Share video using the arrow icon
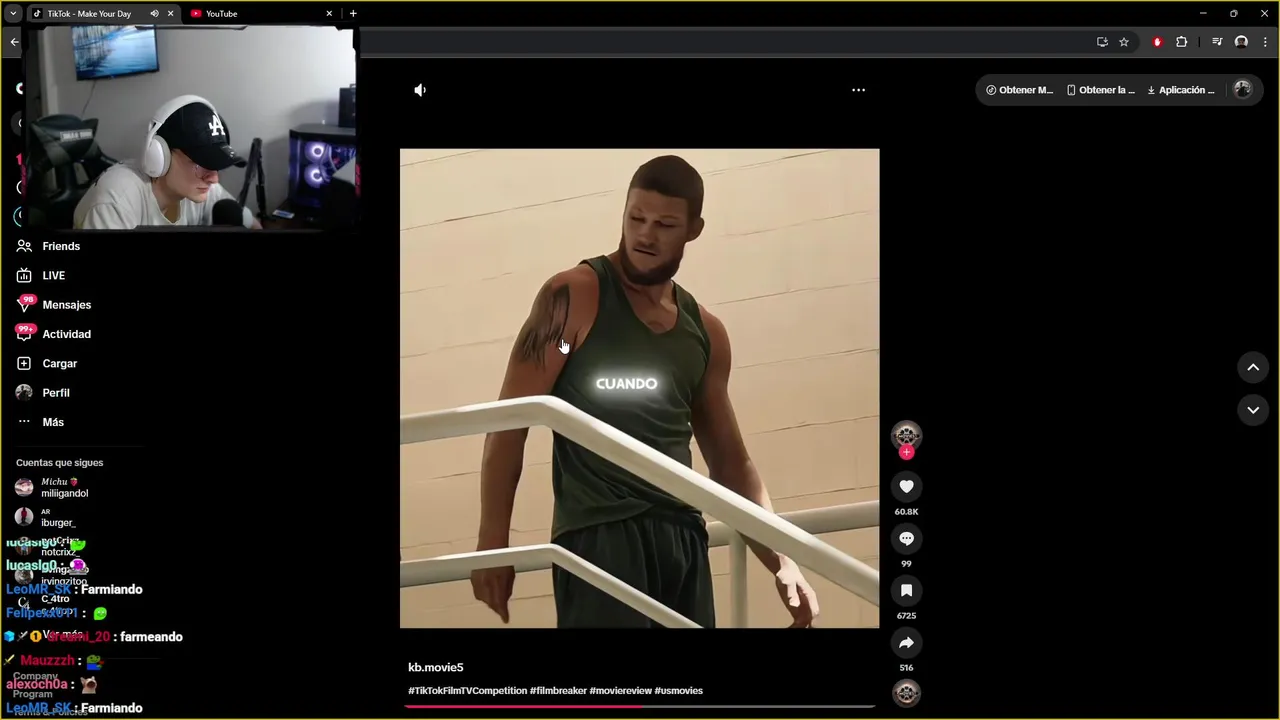The height and width of the screenshot is (720, 1280). (x=906, y=642)
